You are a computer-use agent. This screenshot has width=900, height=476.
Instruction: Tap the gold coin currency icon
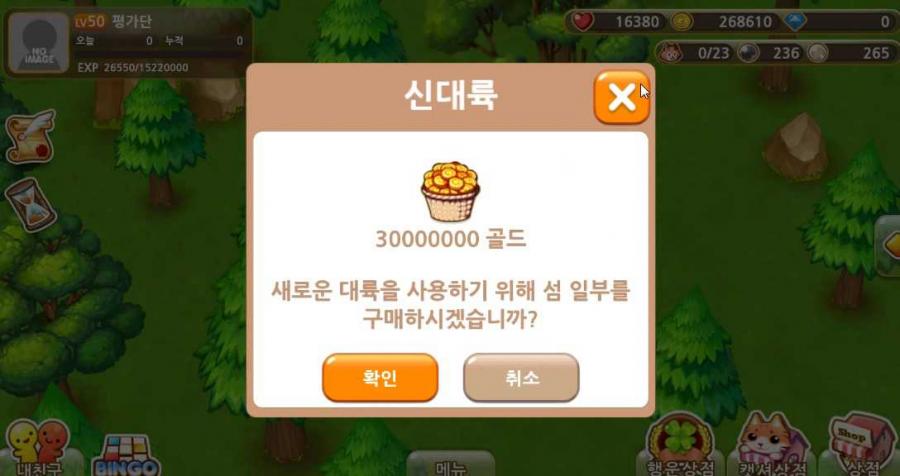(x=682, y=22)
